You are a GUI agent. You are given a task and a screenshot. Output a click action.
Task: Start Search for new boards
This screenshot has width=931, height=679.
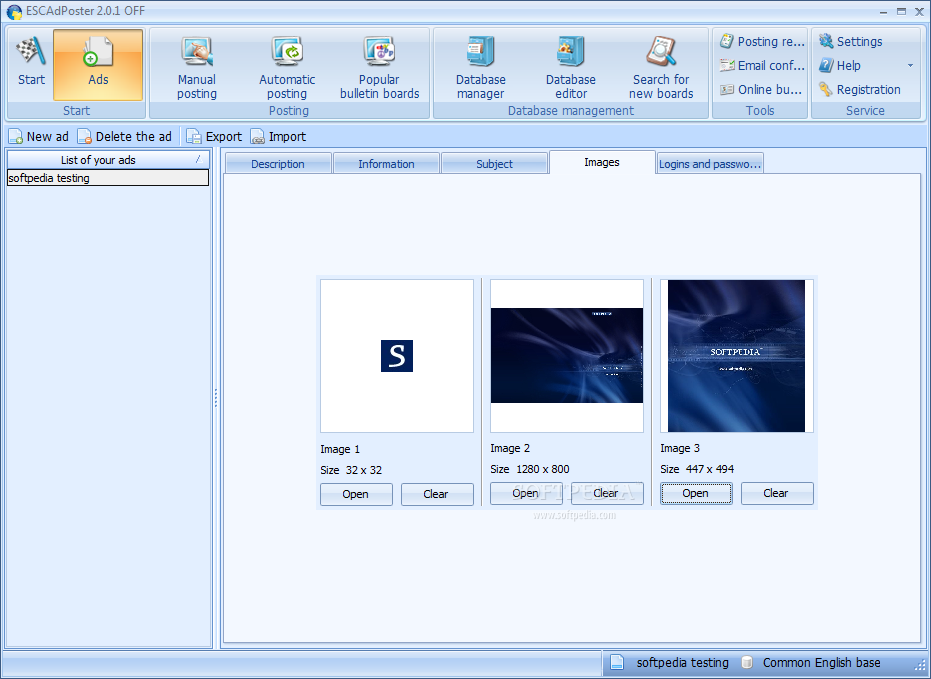[x=661, y=67]
